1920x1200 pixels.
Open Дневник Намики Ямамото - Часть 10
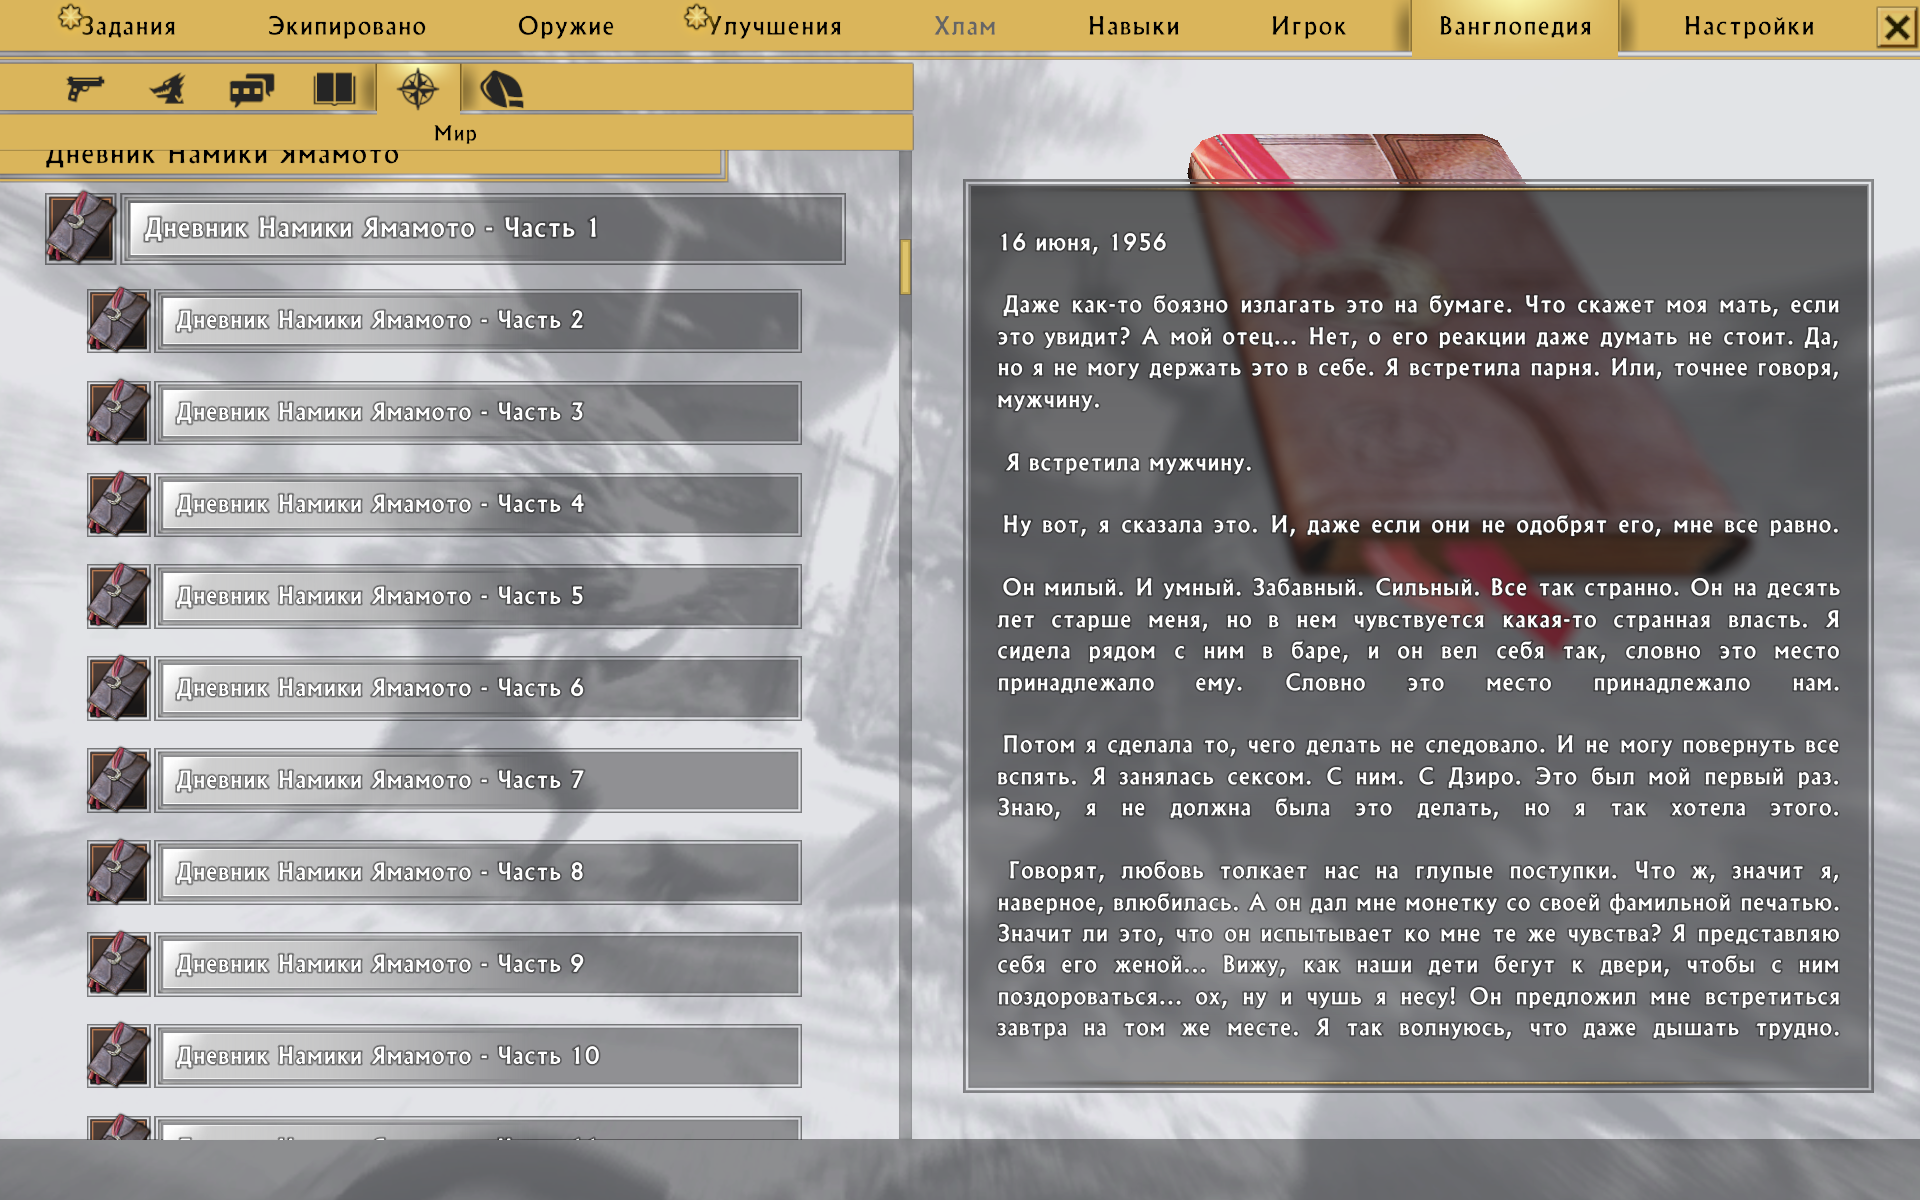coord(478,1057)
